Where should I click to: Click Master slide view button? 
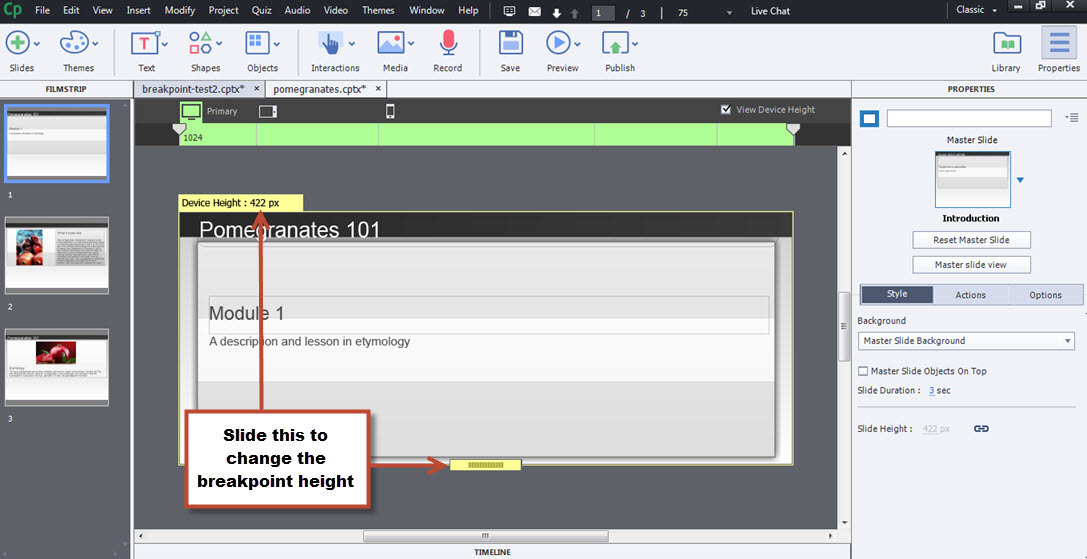point(971,265)
